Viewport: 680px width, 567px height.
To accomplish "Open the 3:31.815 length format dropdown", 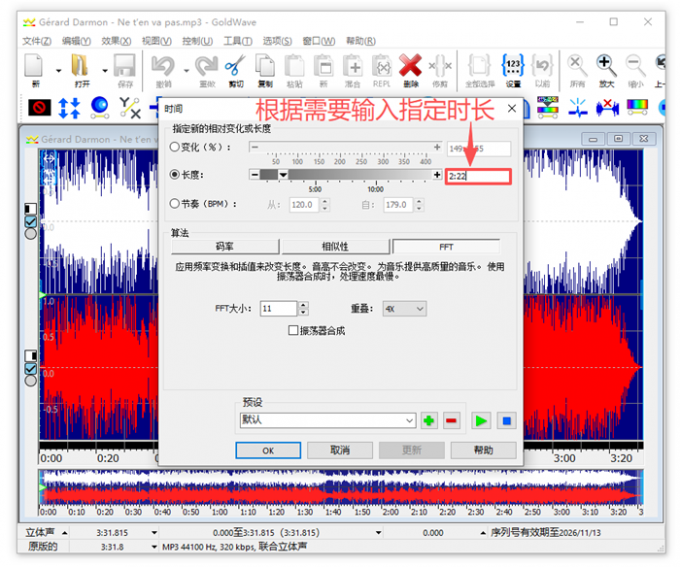I will [154, 533].
